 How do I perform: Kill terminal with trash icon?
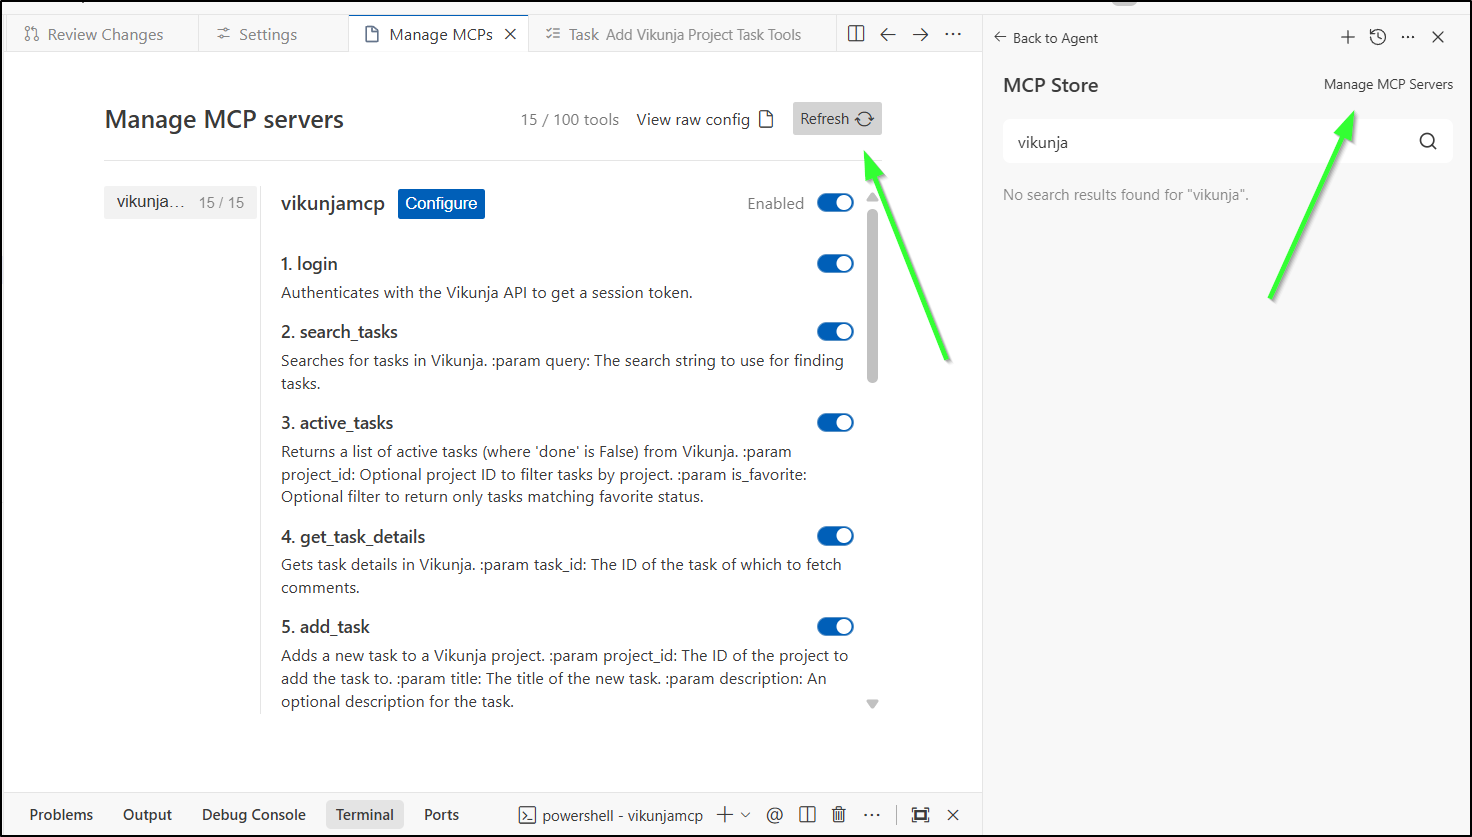[839, 815]
